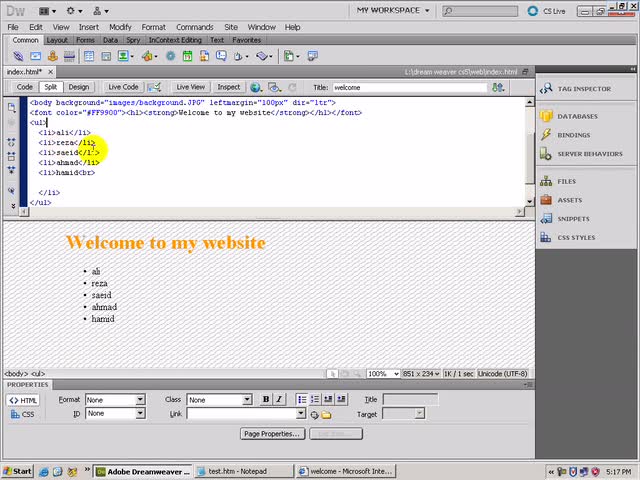The height and width of the screenshot is (480, 640).
Task: Click the Head tags icon
Action: [x=241, y=56]
